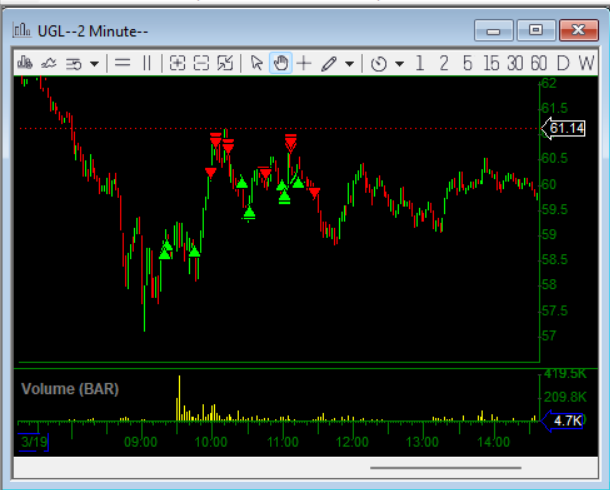
Task: Select the pencil drawing tool
Action: pyautogui.click(x=329, y=63)
